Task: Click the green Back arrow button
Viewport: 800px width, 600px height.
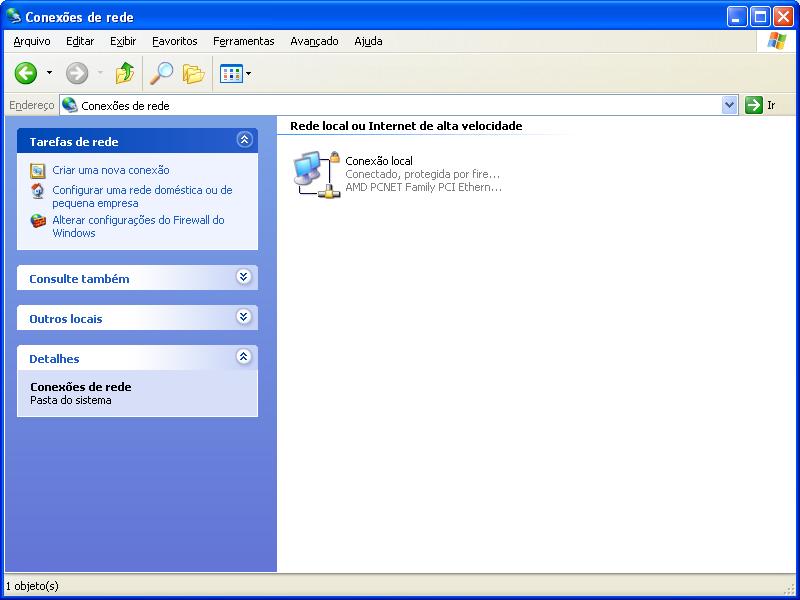Action: [26, 73]
